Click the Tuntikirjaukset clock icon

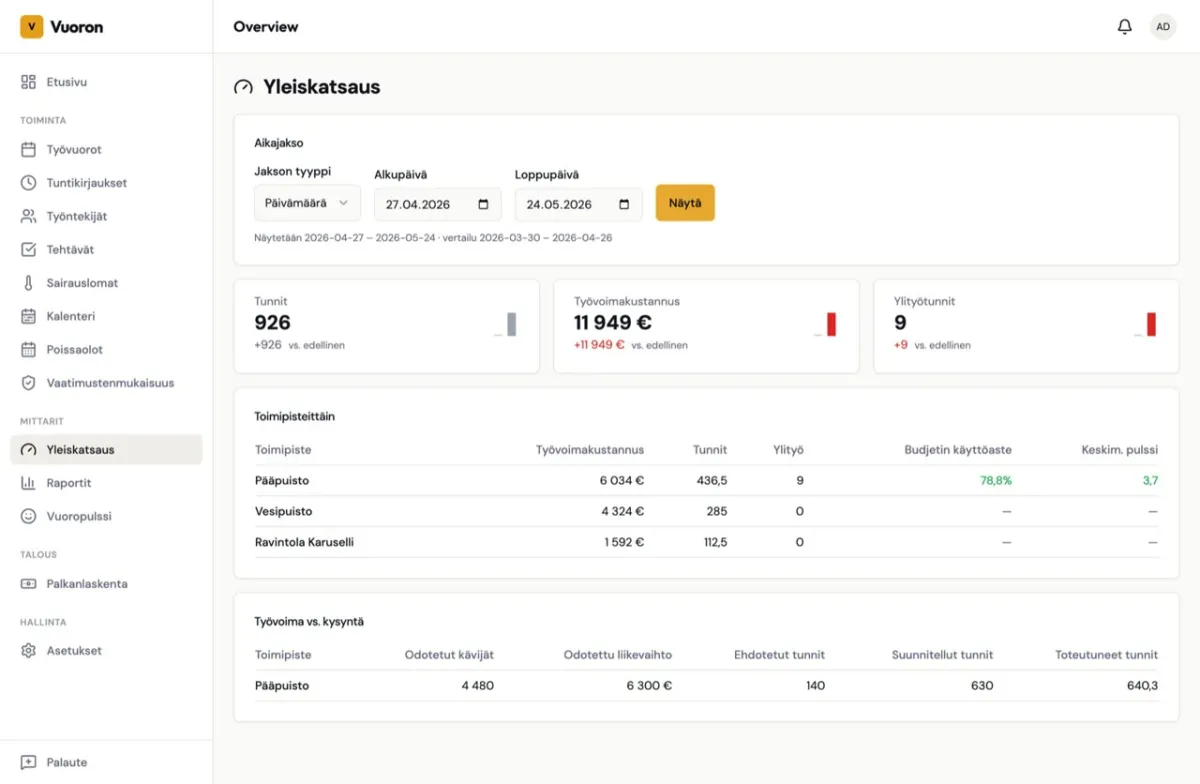[x=28, y=183]
